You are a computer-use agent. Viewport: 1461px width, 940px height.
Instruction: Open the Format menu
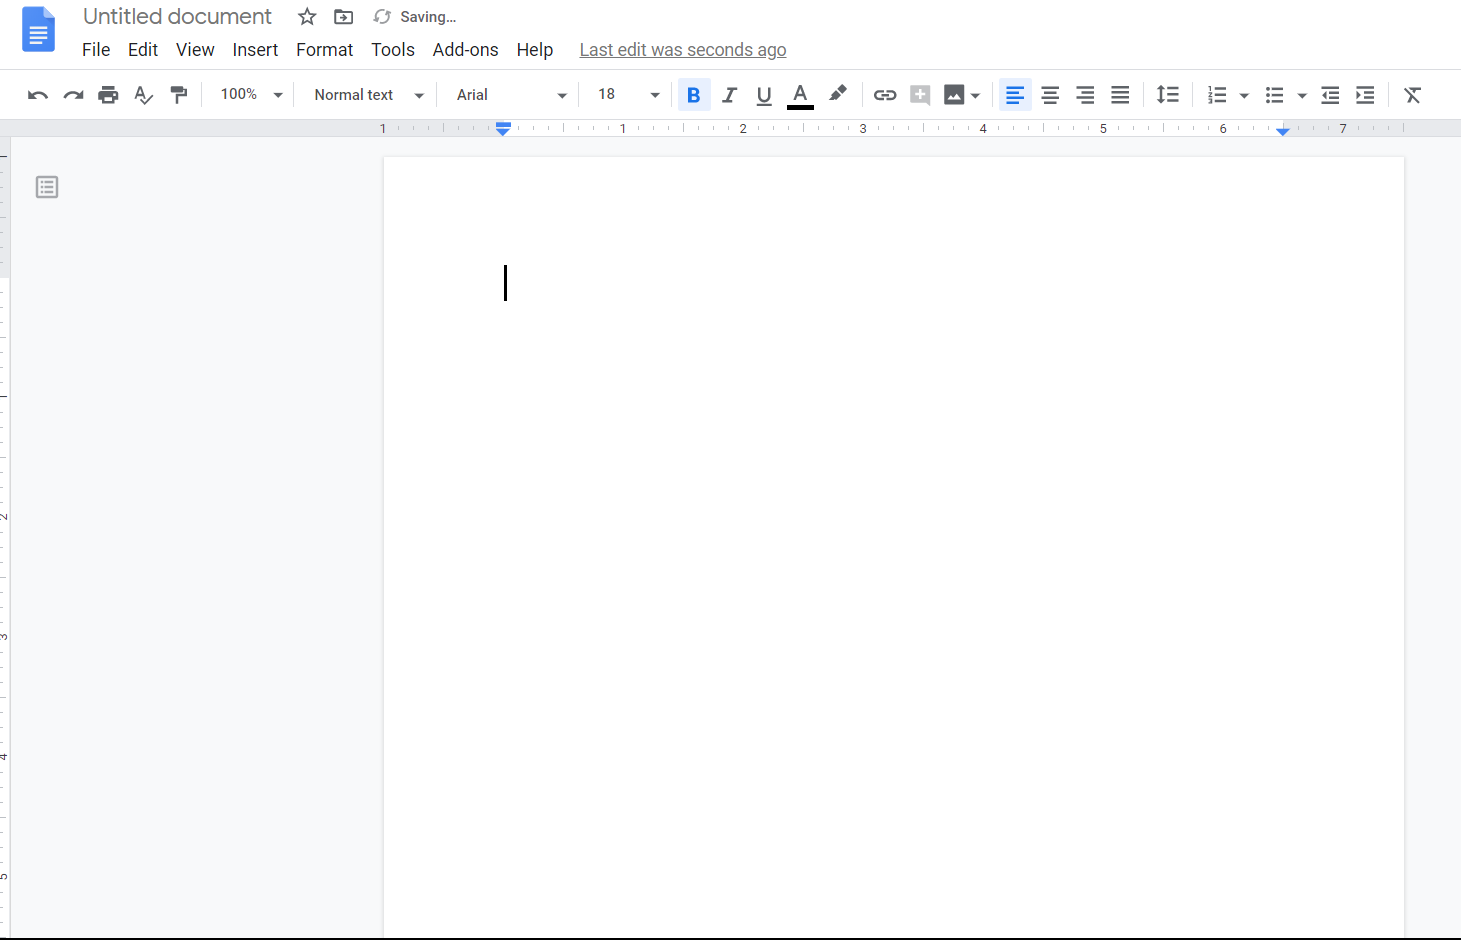(324, 50)
